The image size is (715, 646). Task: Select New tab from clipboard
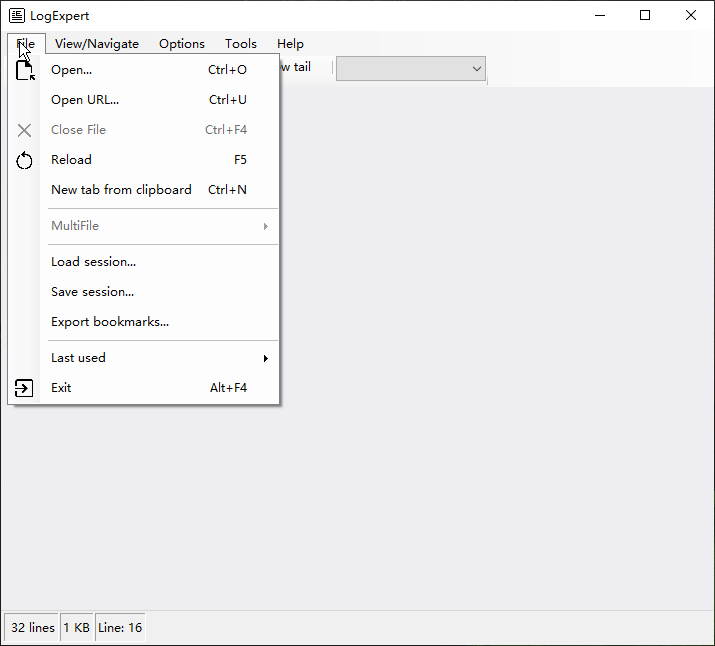(121, 190)
